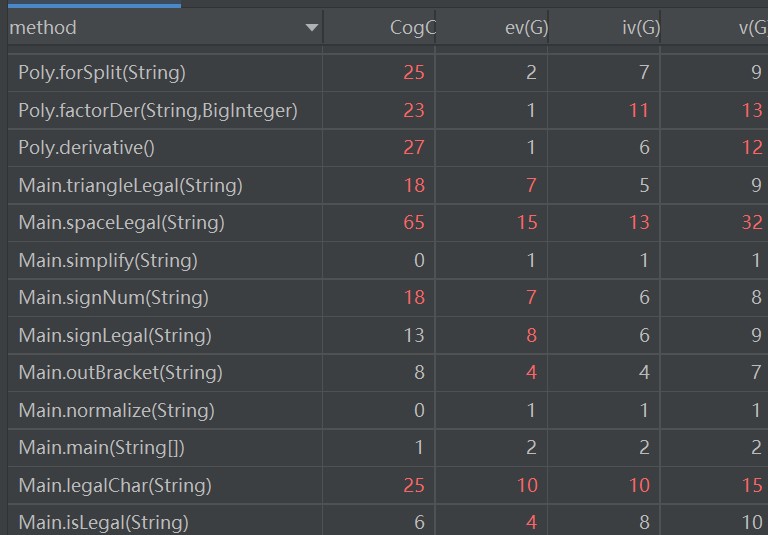Select Poly.factorDer(String,BigInteger) method row
Image resolution: width=768 pixels, height=535 pixels.
pyautogui.click(x=158, y=110)
